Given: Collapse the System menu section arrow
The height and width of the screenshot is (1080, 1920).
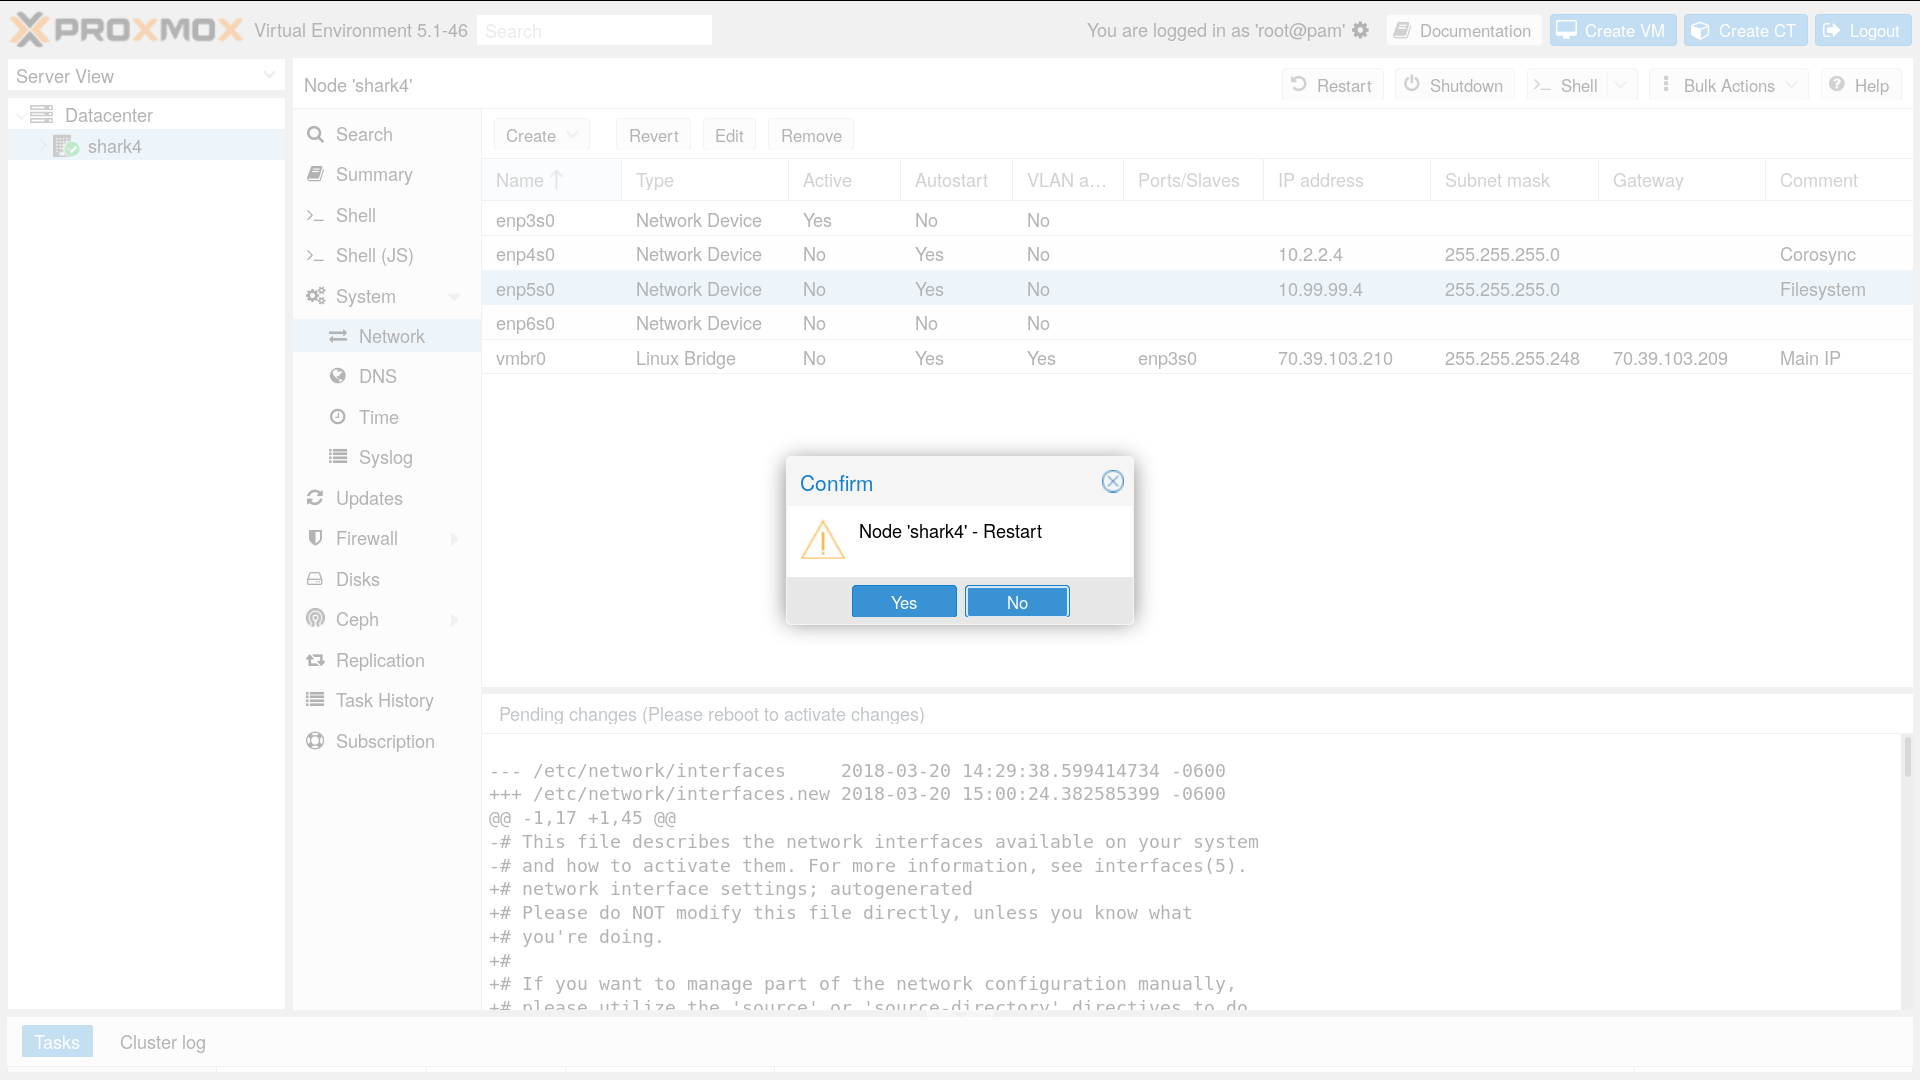Looking at the screenshot, I should click(x=454, y=297).
